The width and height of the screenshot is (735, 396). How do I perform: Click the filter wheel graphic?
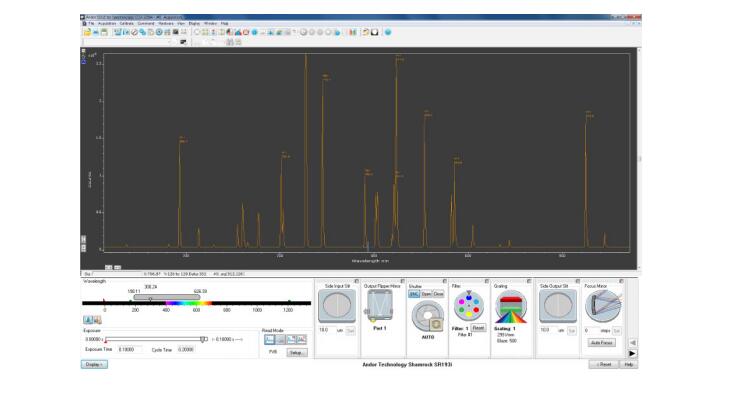[468, 306]
